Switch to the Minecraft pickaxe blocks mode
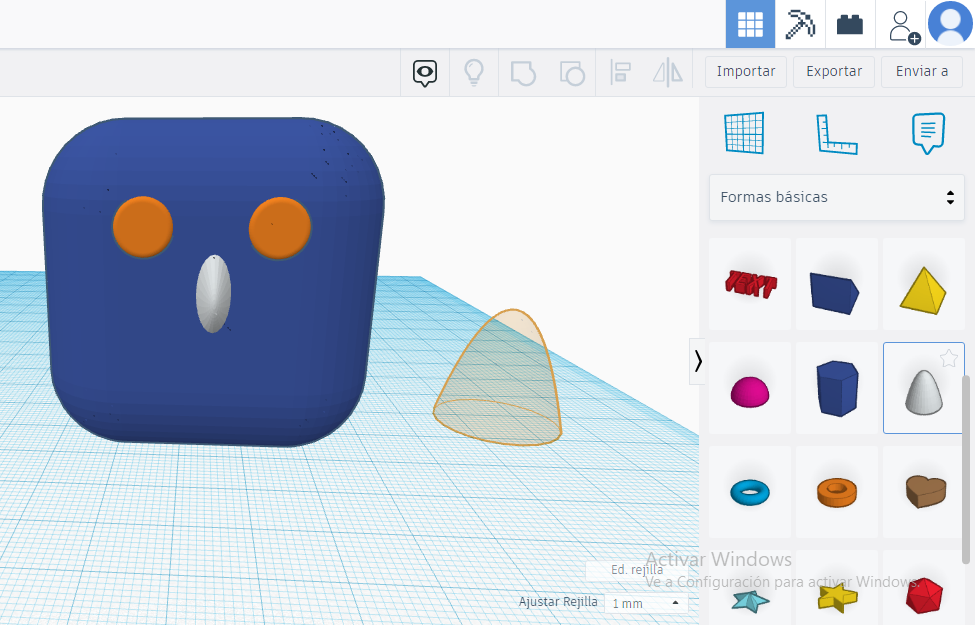The height and width of the screenshot is (625, 975). pos(800,24)
